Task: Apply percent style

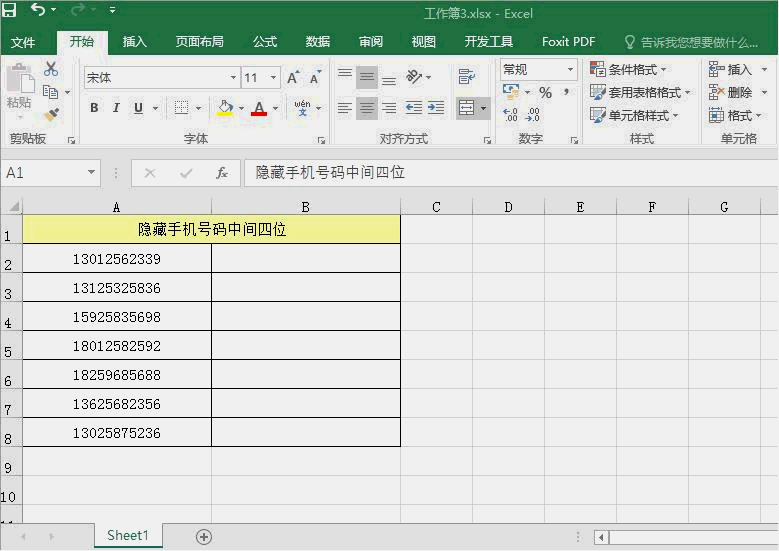Action: tap(545, 92)
